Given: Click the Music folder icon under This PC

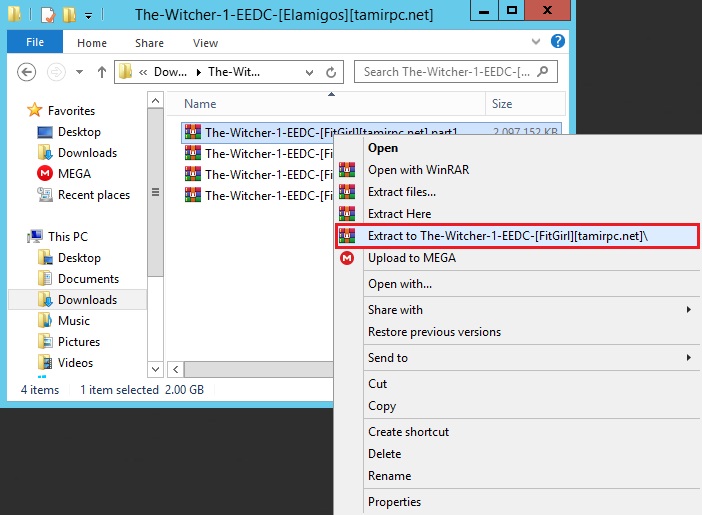Looking at the screenshot, I should [x=44, y=321].
